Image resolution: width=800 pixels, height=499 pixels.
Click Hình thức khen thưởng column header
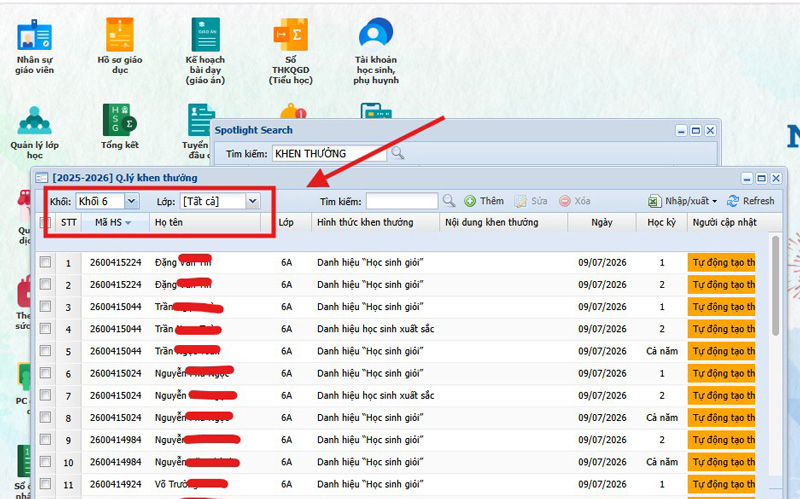pos(376,222)
